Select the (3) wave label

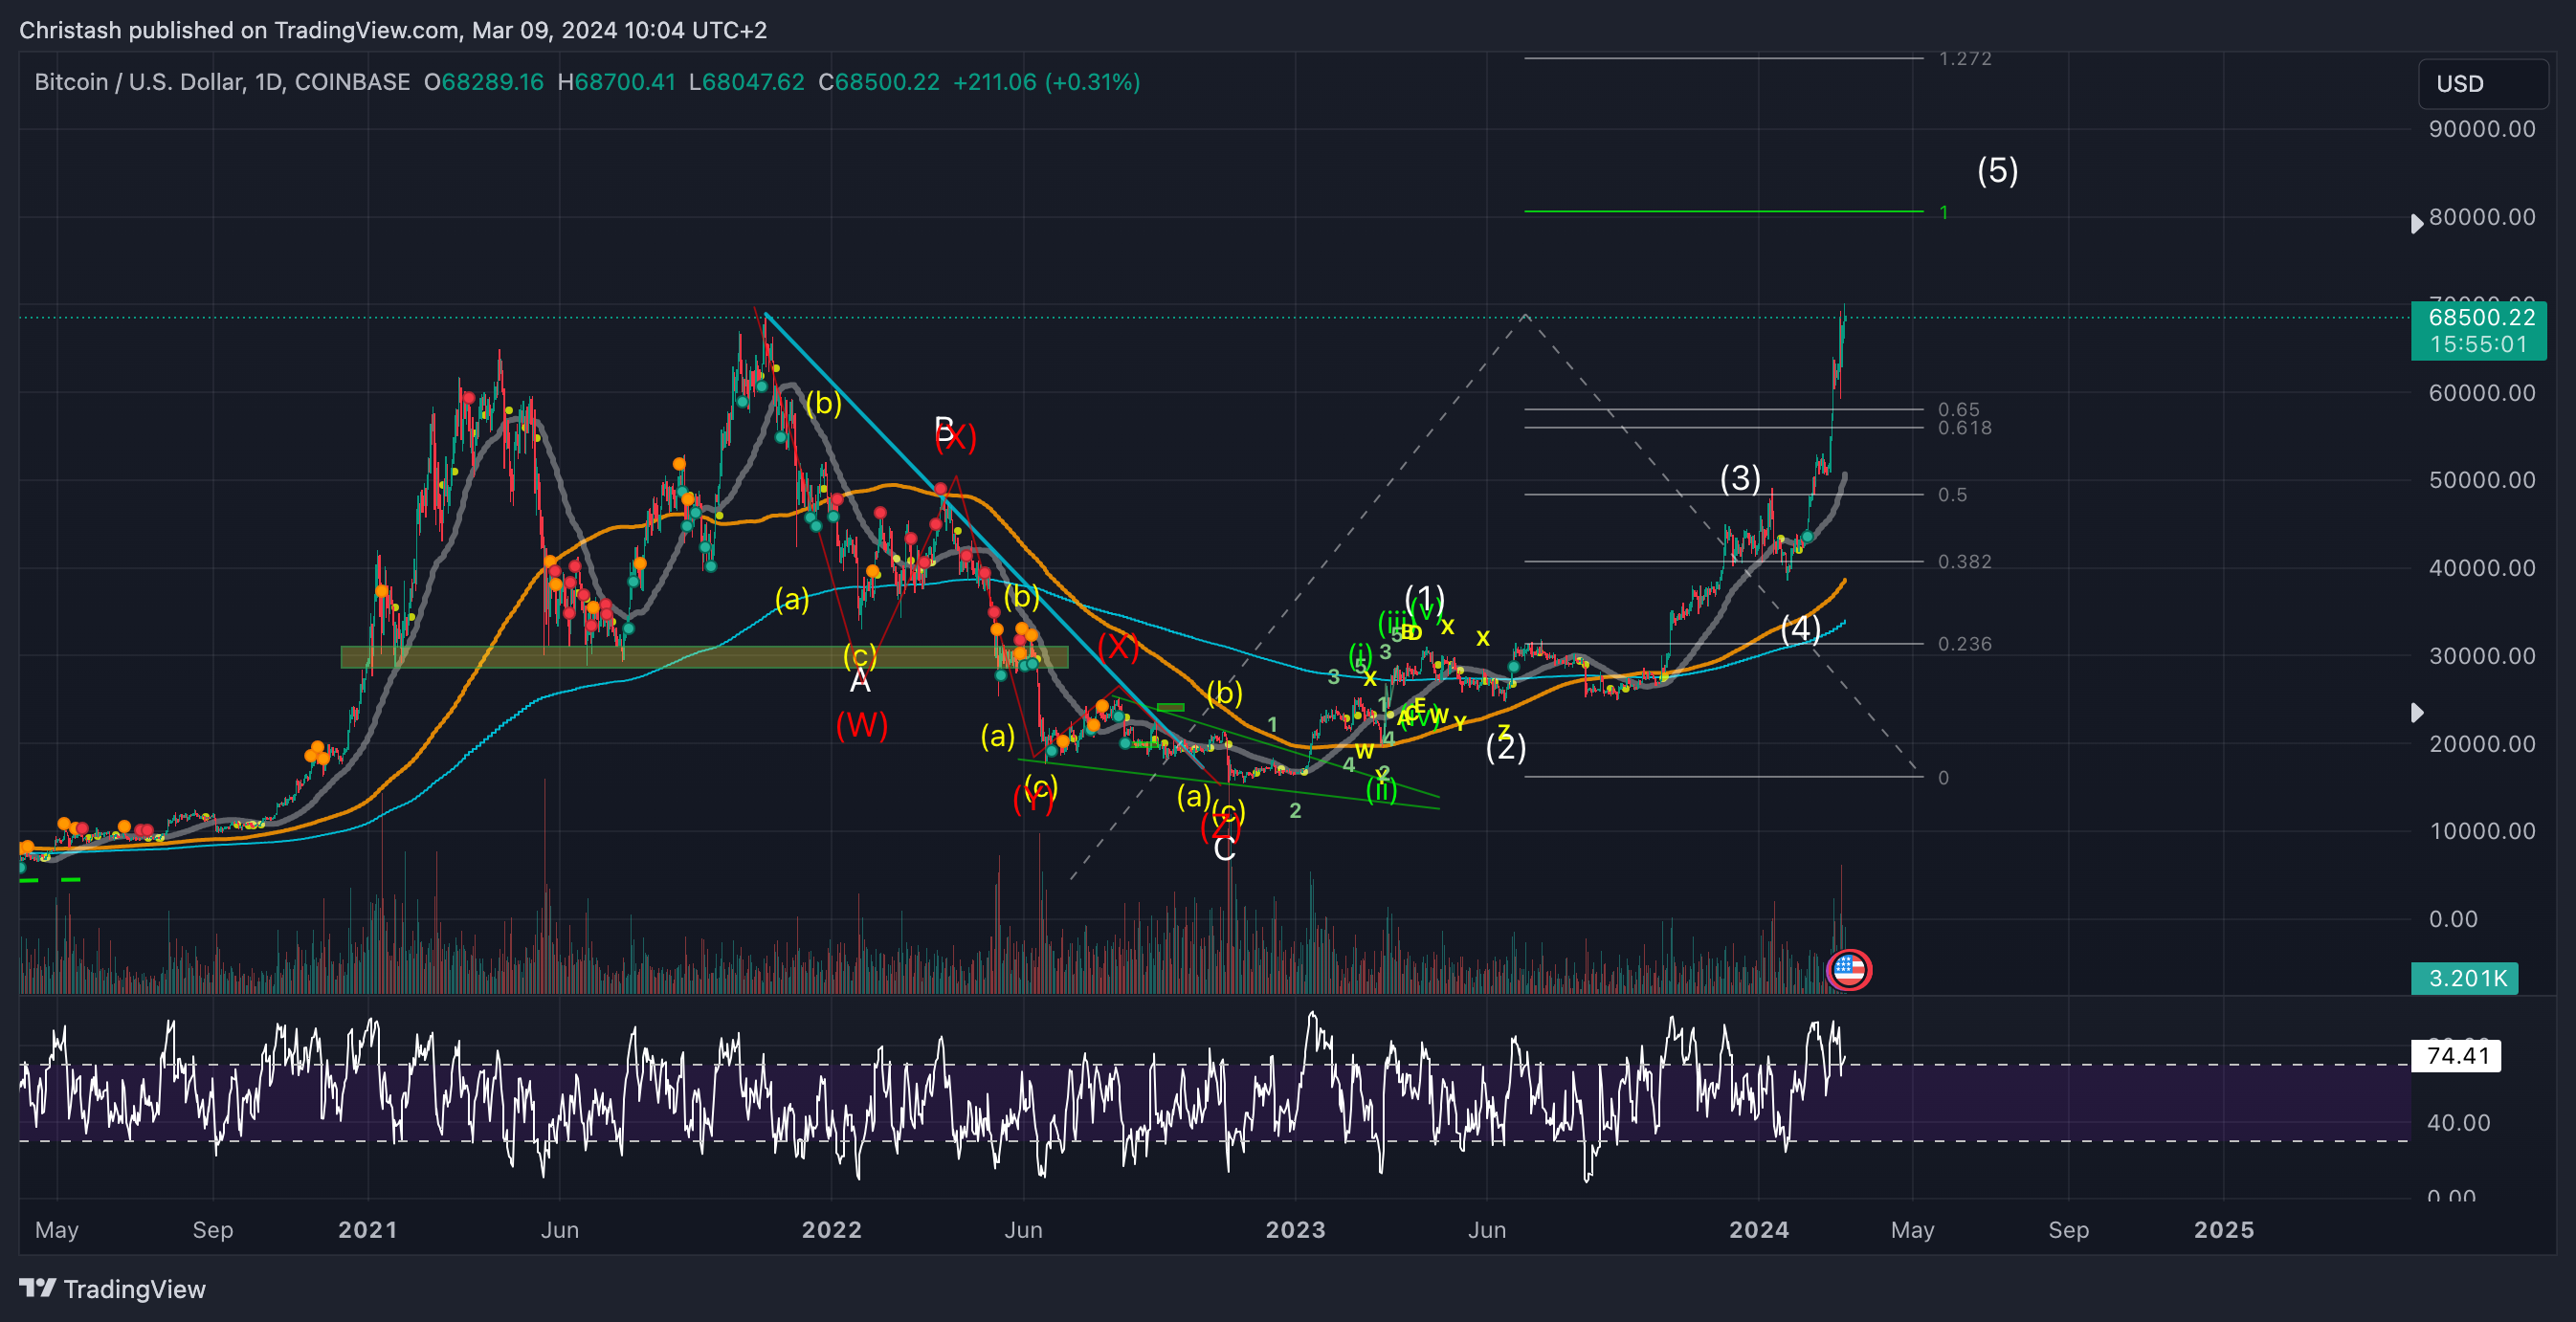1740,478
